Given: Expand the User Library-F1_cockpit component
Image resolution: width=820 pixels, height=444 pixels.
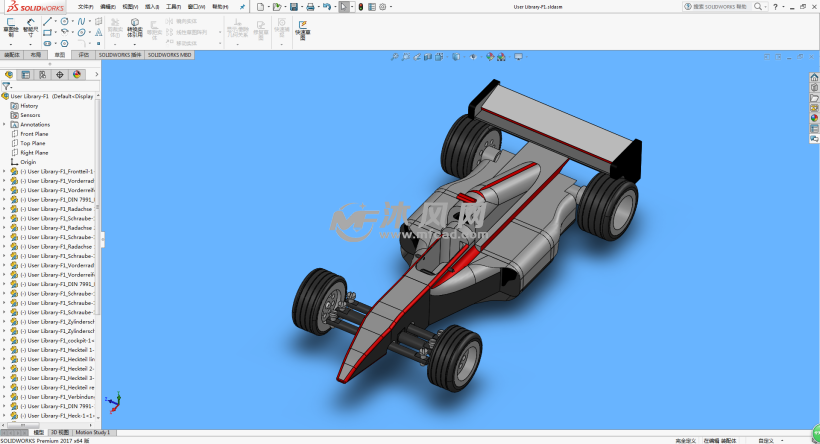Looking at the screenshot, I should coord(4,340).
